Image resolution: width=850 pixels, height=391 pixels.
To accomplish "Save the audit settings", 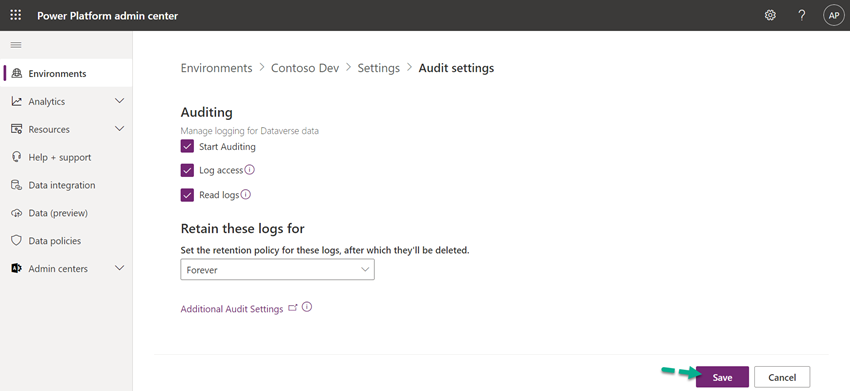I will [722, 377].
